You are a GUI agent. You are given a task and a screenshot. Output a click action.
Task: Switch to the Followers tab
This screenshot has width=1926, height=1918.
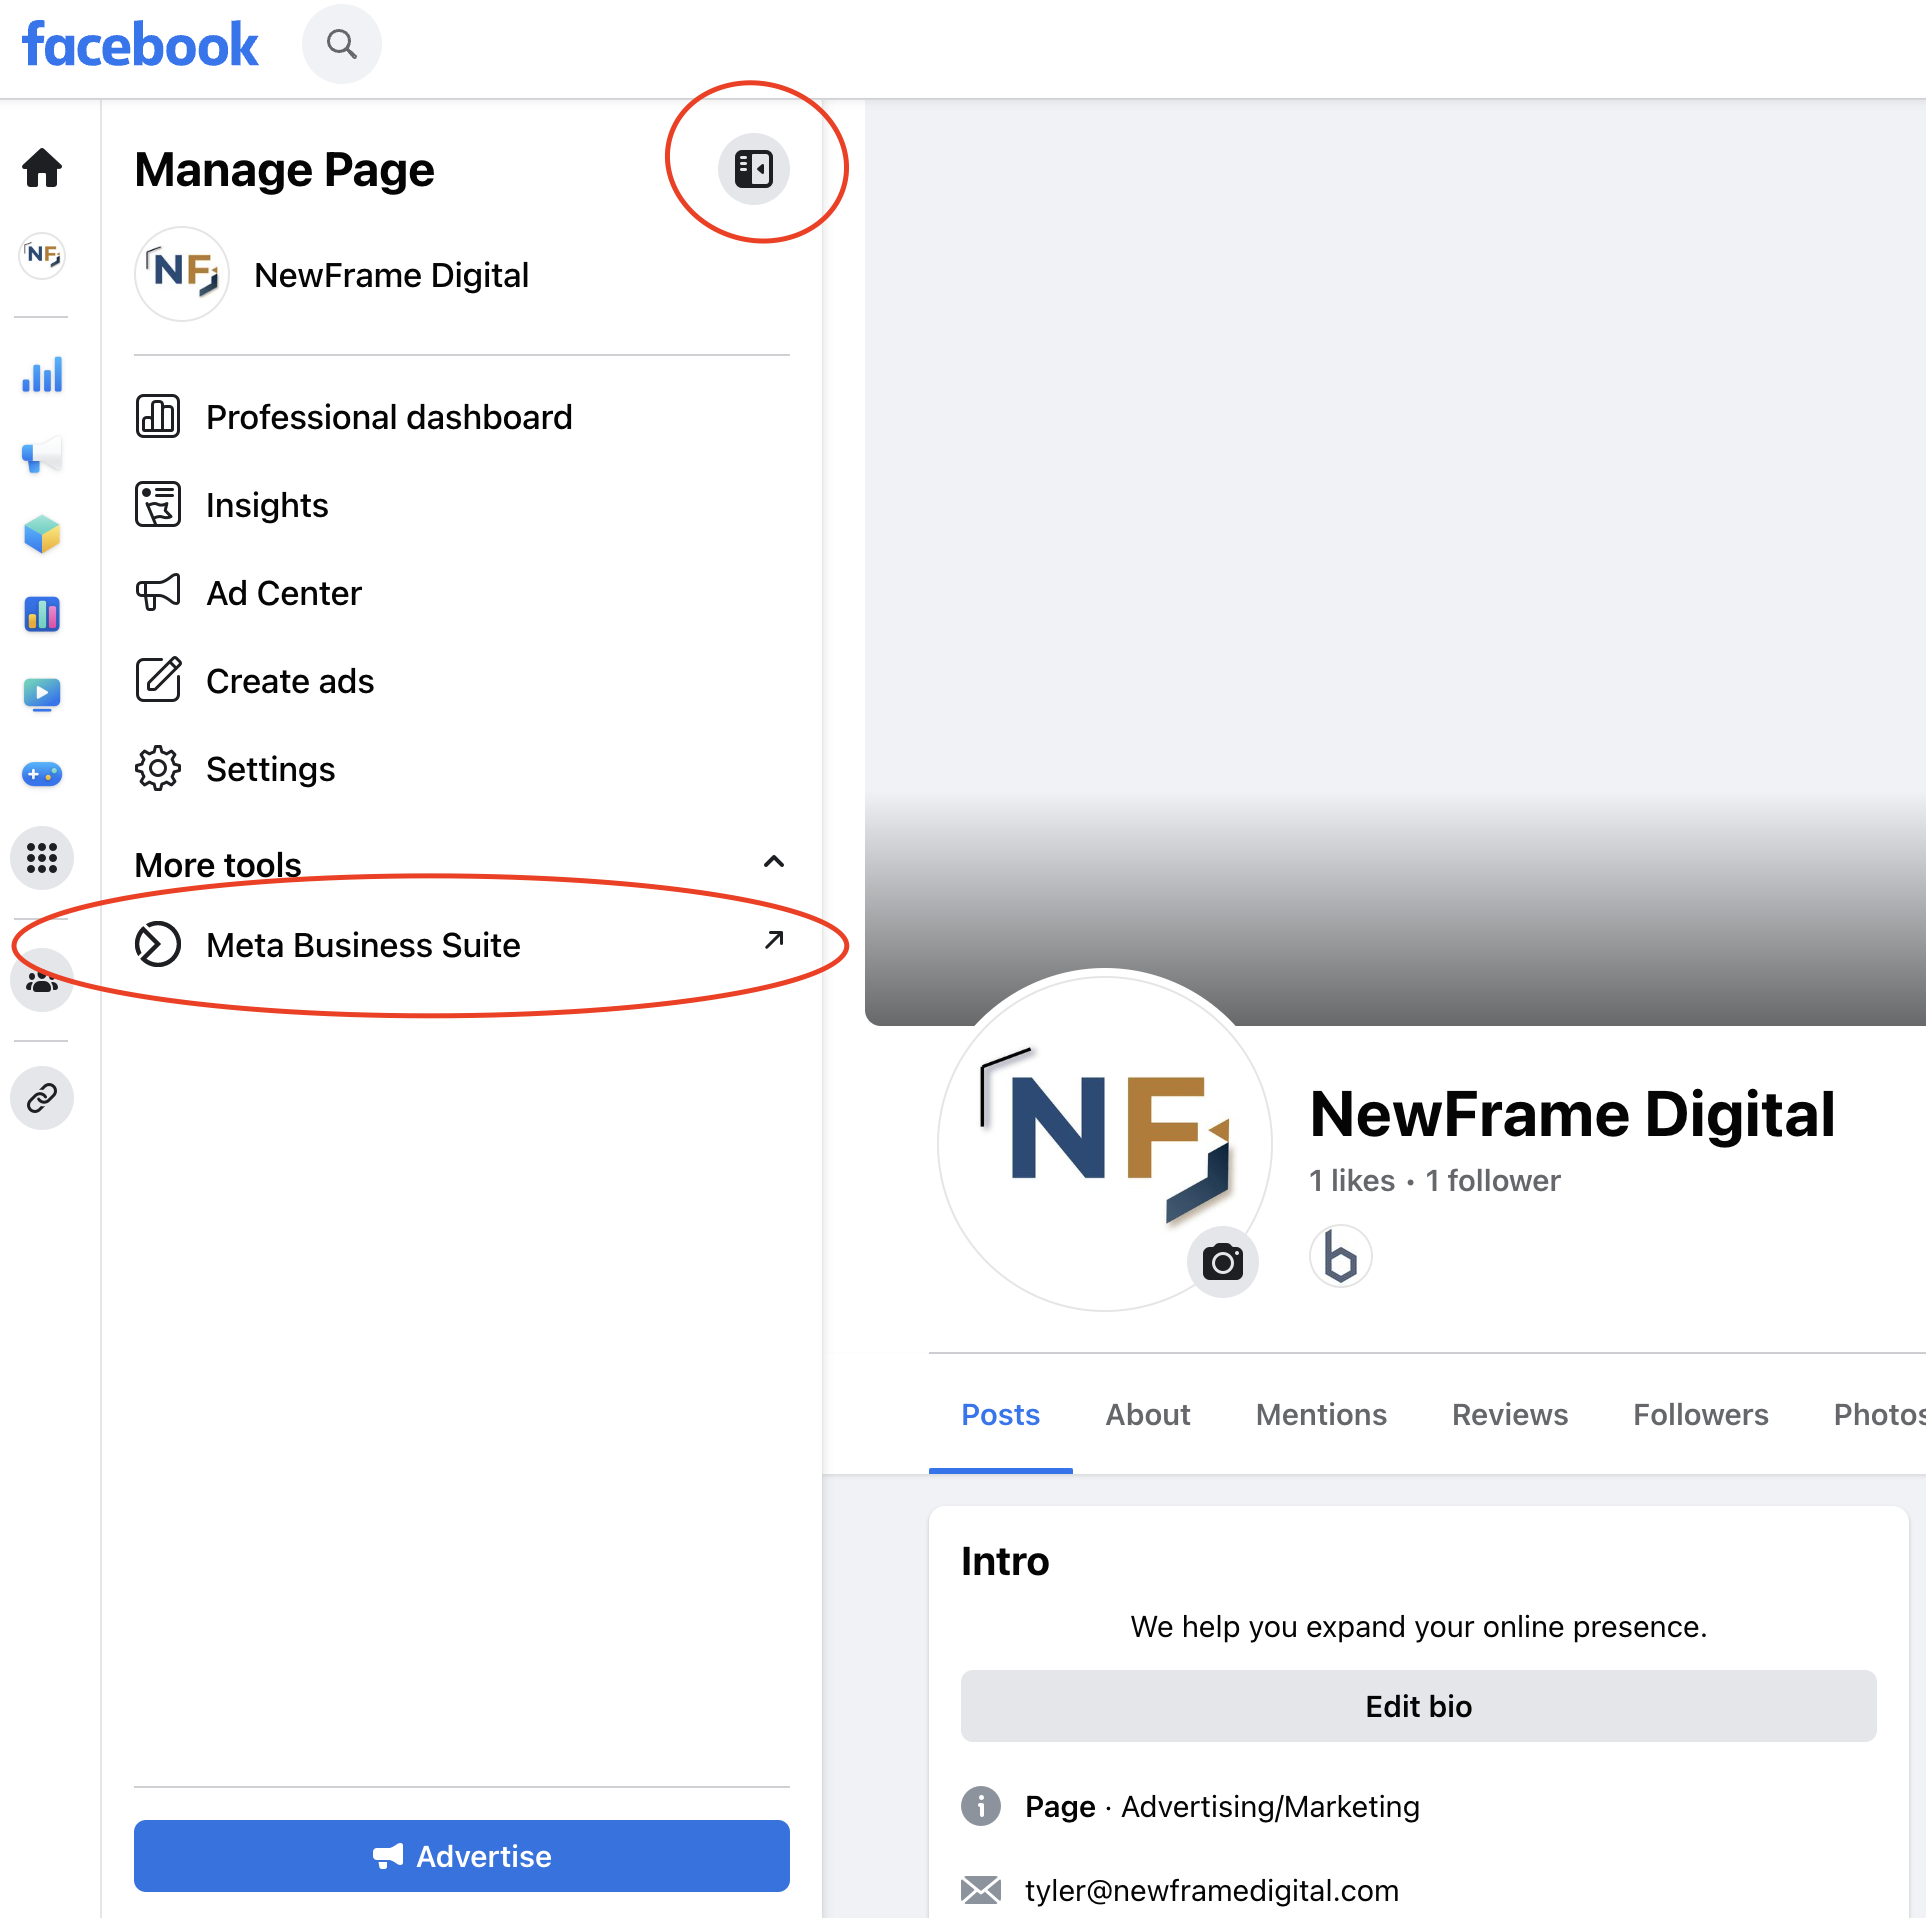point(1701,1414)
